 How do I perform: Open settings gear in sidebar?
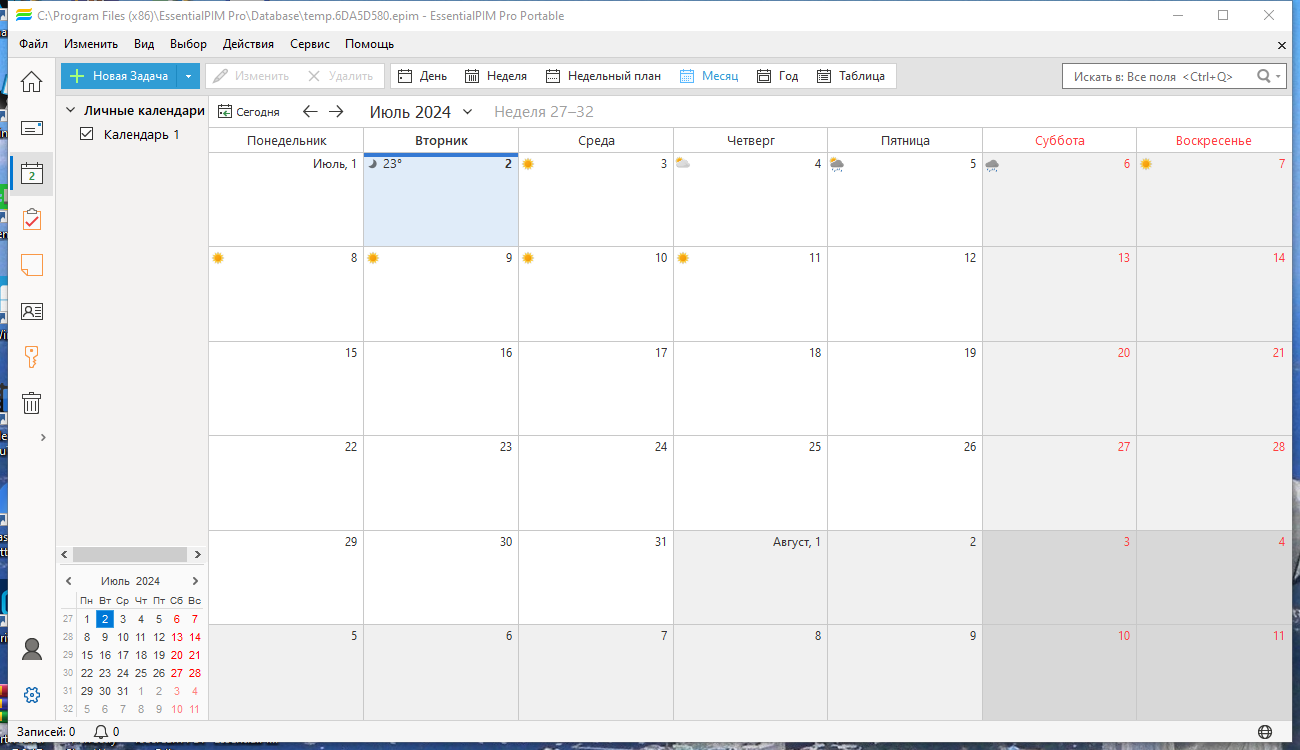click(32, 695)
